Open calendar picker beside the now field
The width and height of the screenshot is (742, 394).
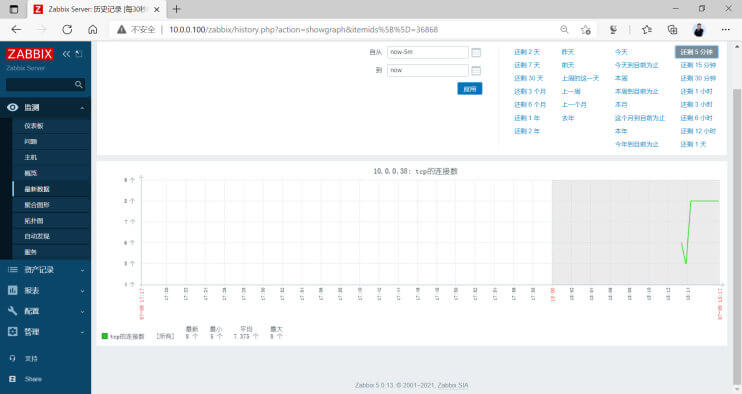click(476, 70)
